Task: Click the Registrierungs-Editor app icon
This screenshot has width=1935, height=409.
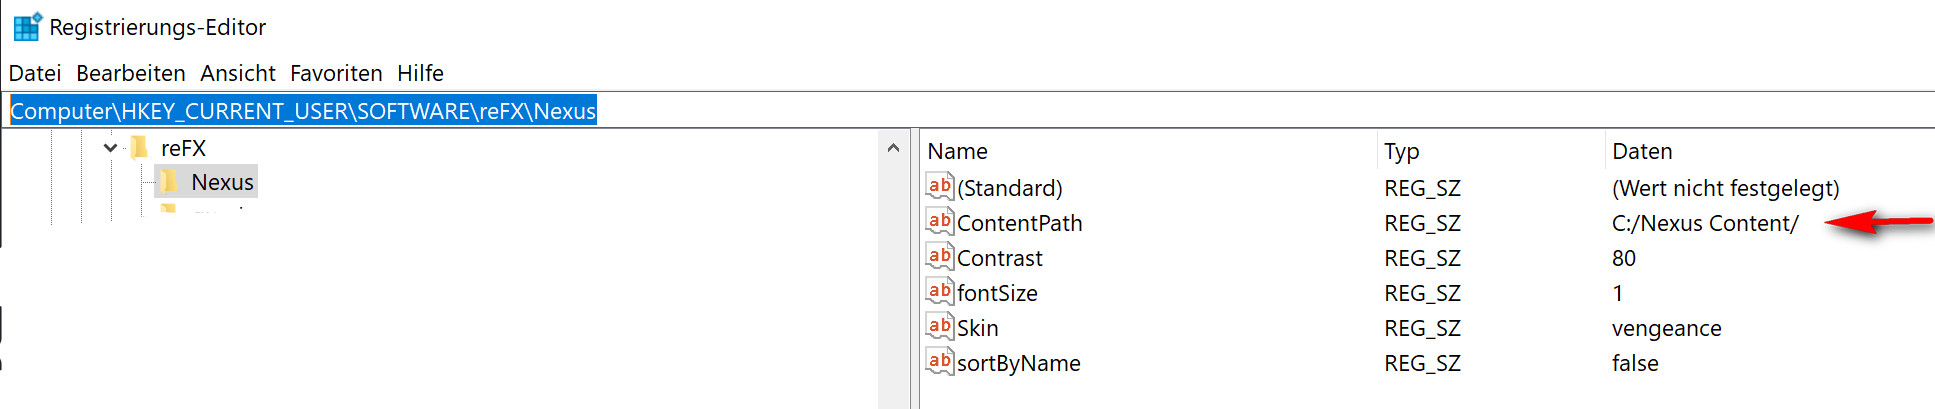Action: pos(28,26)
